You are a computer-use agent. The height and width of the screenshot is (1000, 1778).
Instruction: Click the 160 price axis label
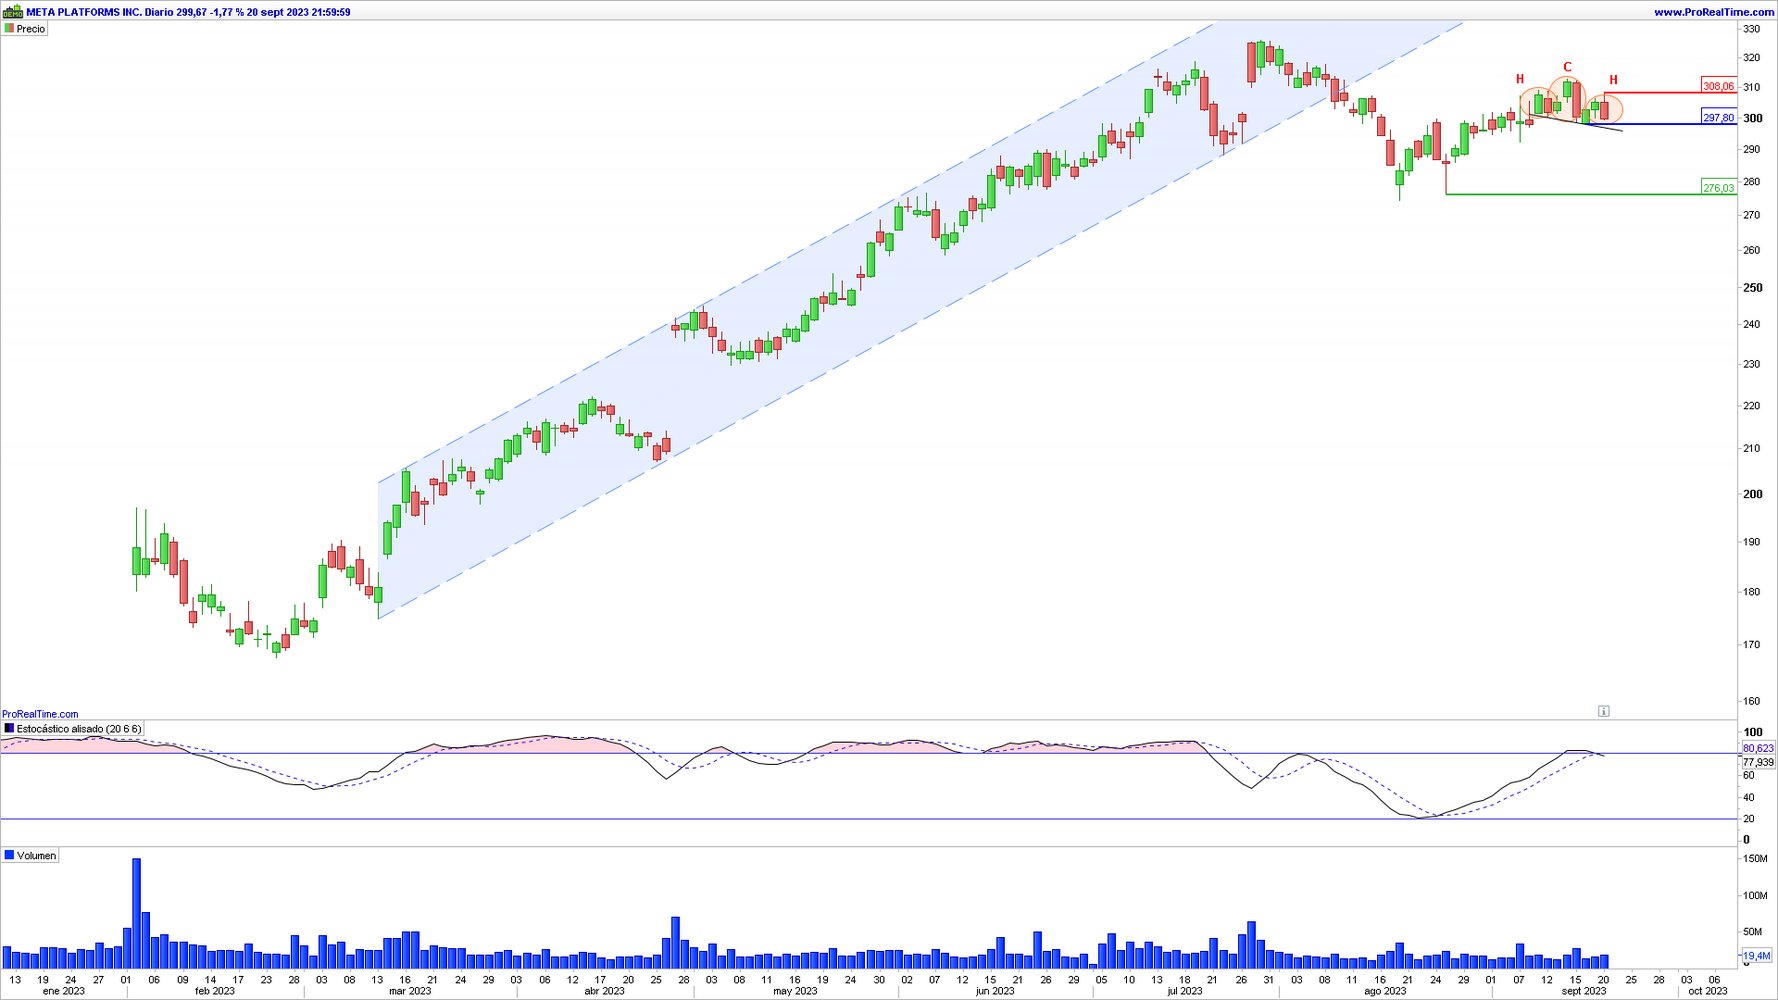1752,701
